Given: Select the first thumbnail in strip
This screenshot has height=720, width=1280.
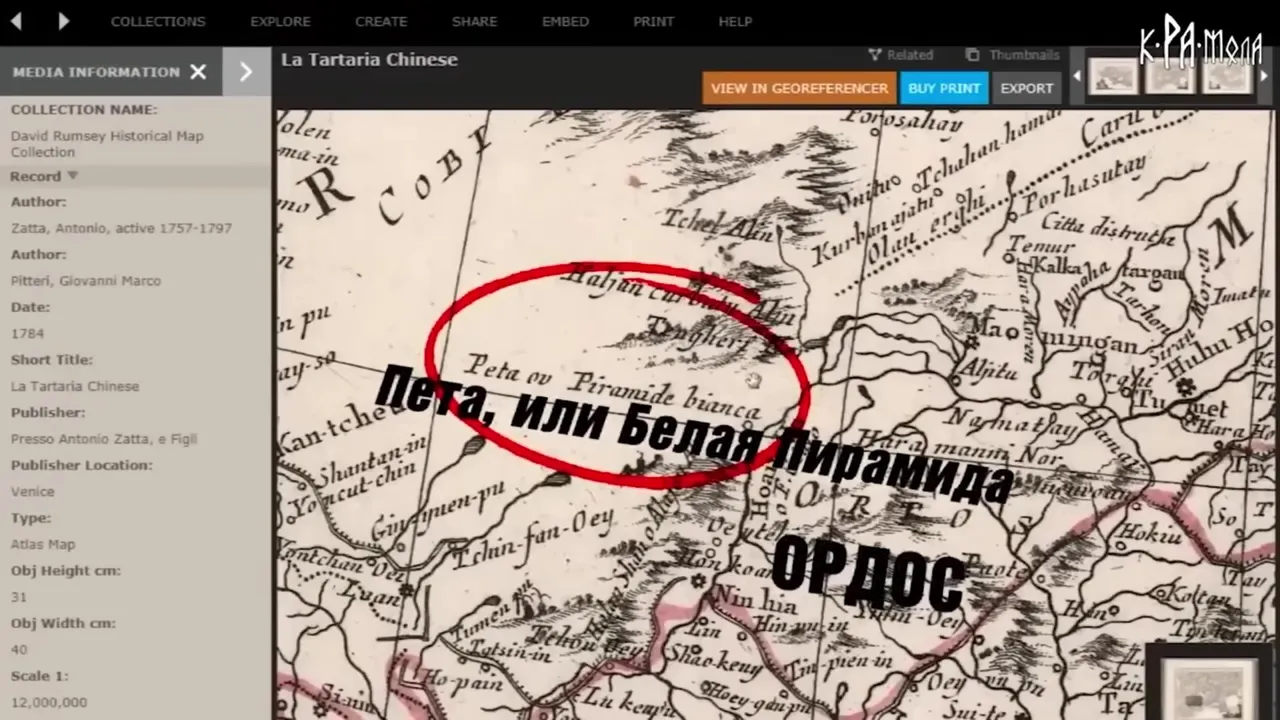Looking at the screenshot, I should pos(1113,75).
